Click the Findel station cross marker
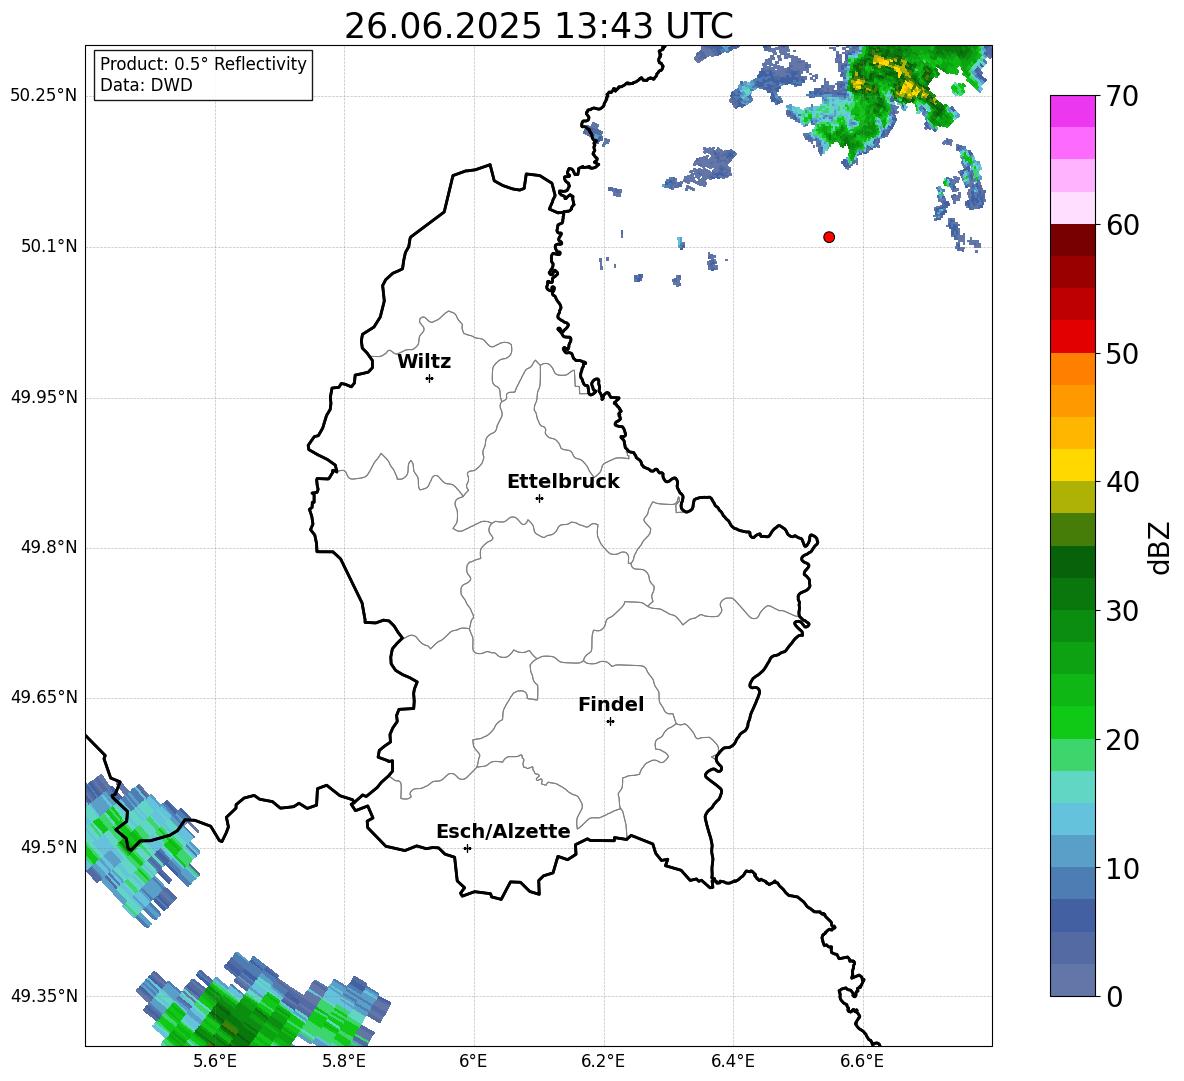The width and height of the screenshot is (1184, 1081). [610, 722]
